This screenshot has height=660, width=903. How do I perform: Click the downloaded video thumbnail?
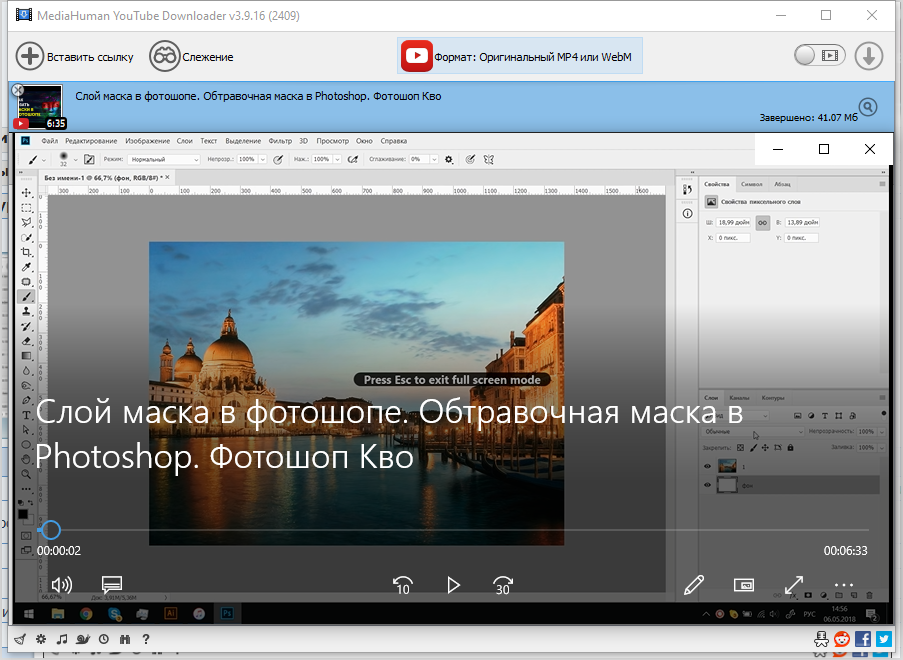tap(41, 108)
